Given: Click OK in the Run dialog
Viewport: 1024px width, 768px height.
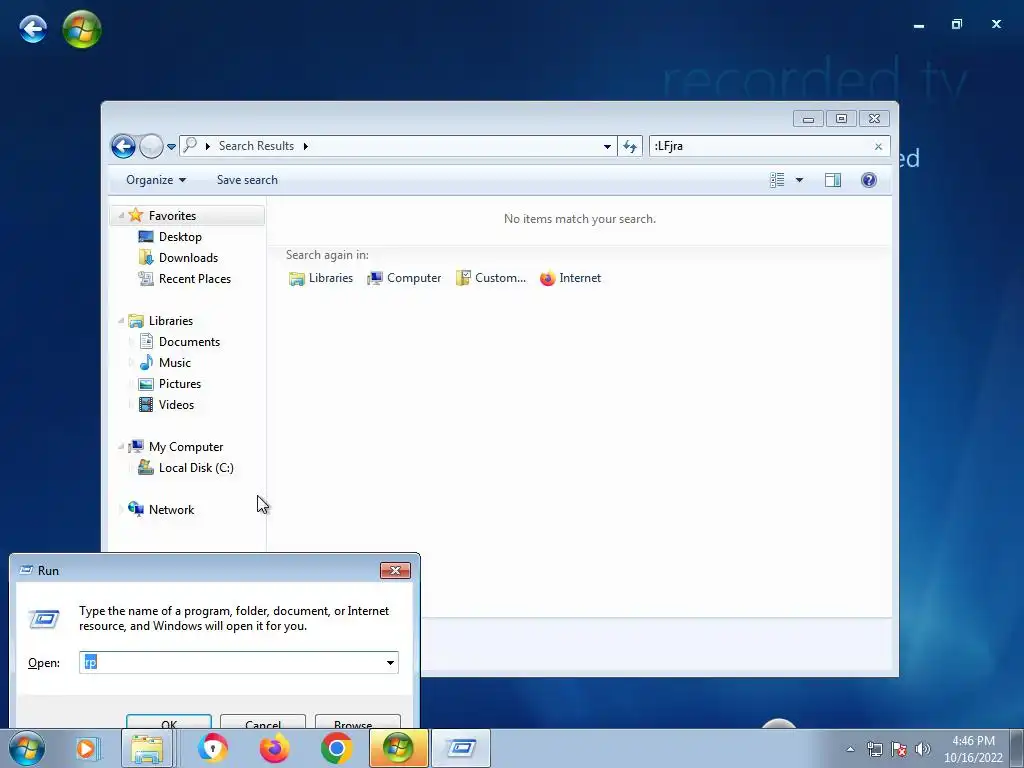Looking at the screenshot, I should (x=168, y=724).
